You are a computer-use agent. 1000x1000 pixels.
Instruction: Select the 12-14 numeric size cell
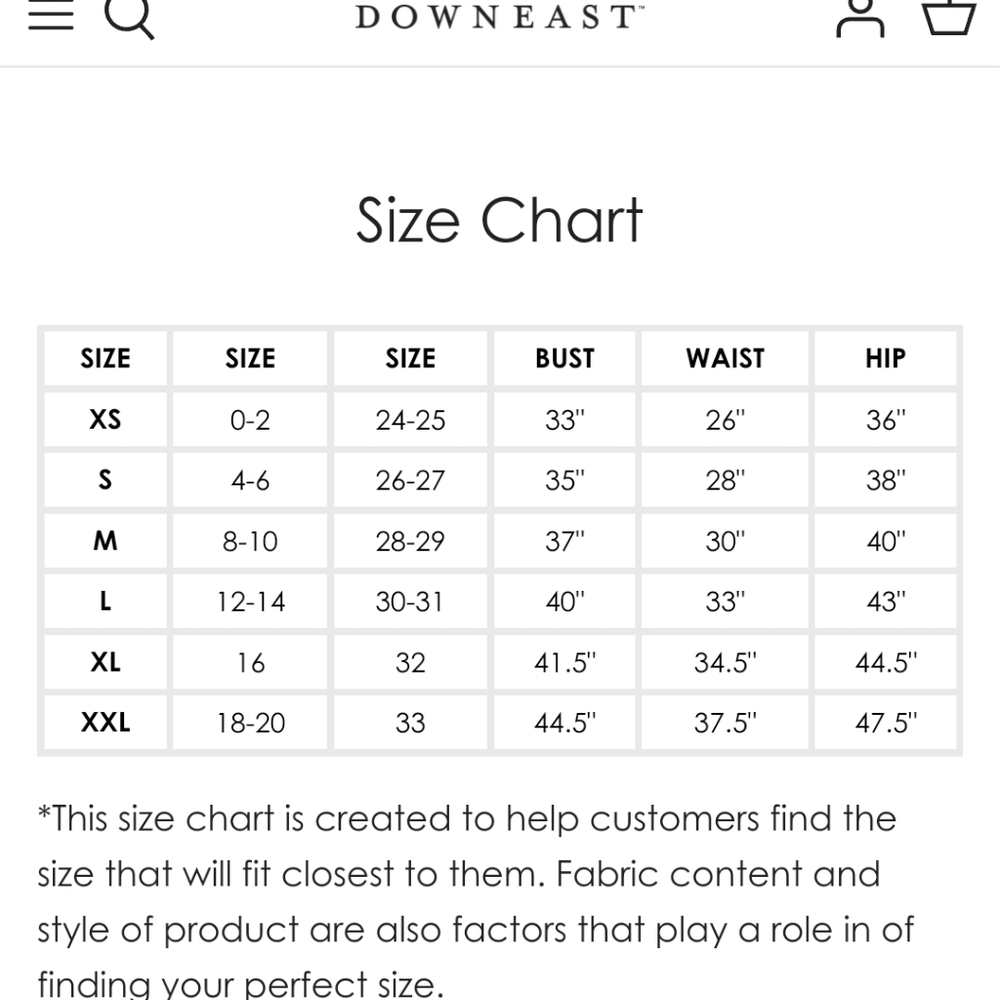point(250,601)
